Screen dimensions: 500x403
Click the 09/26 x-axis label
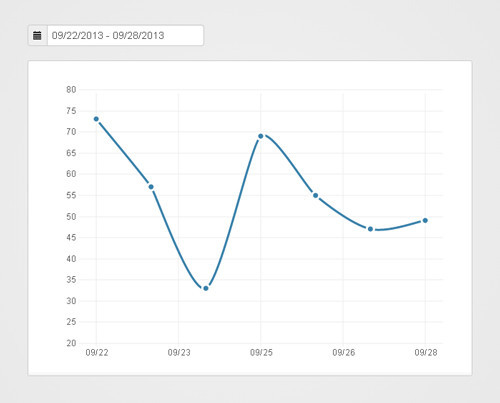[344, 353]
